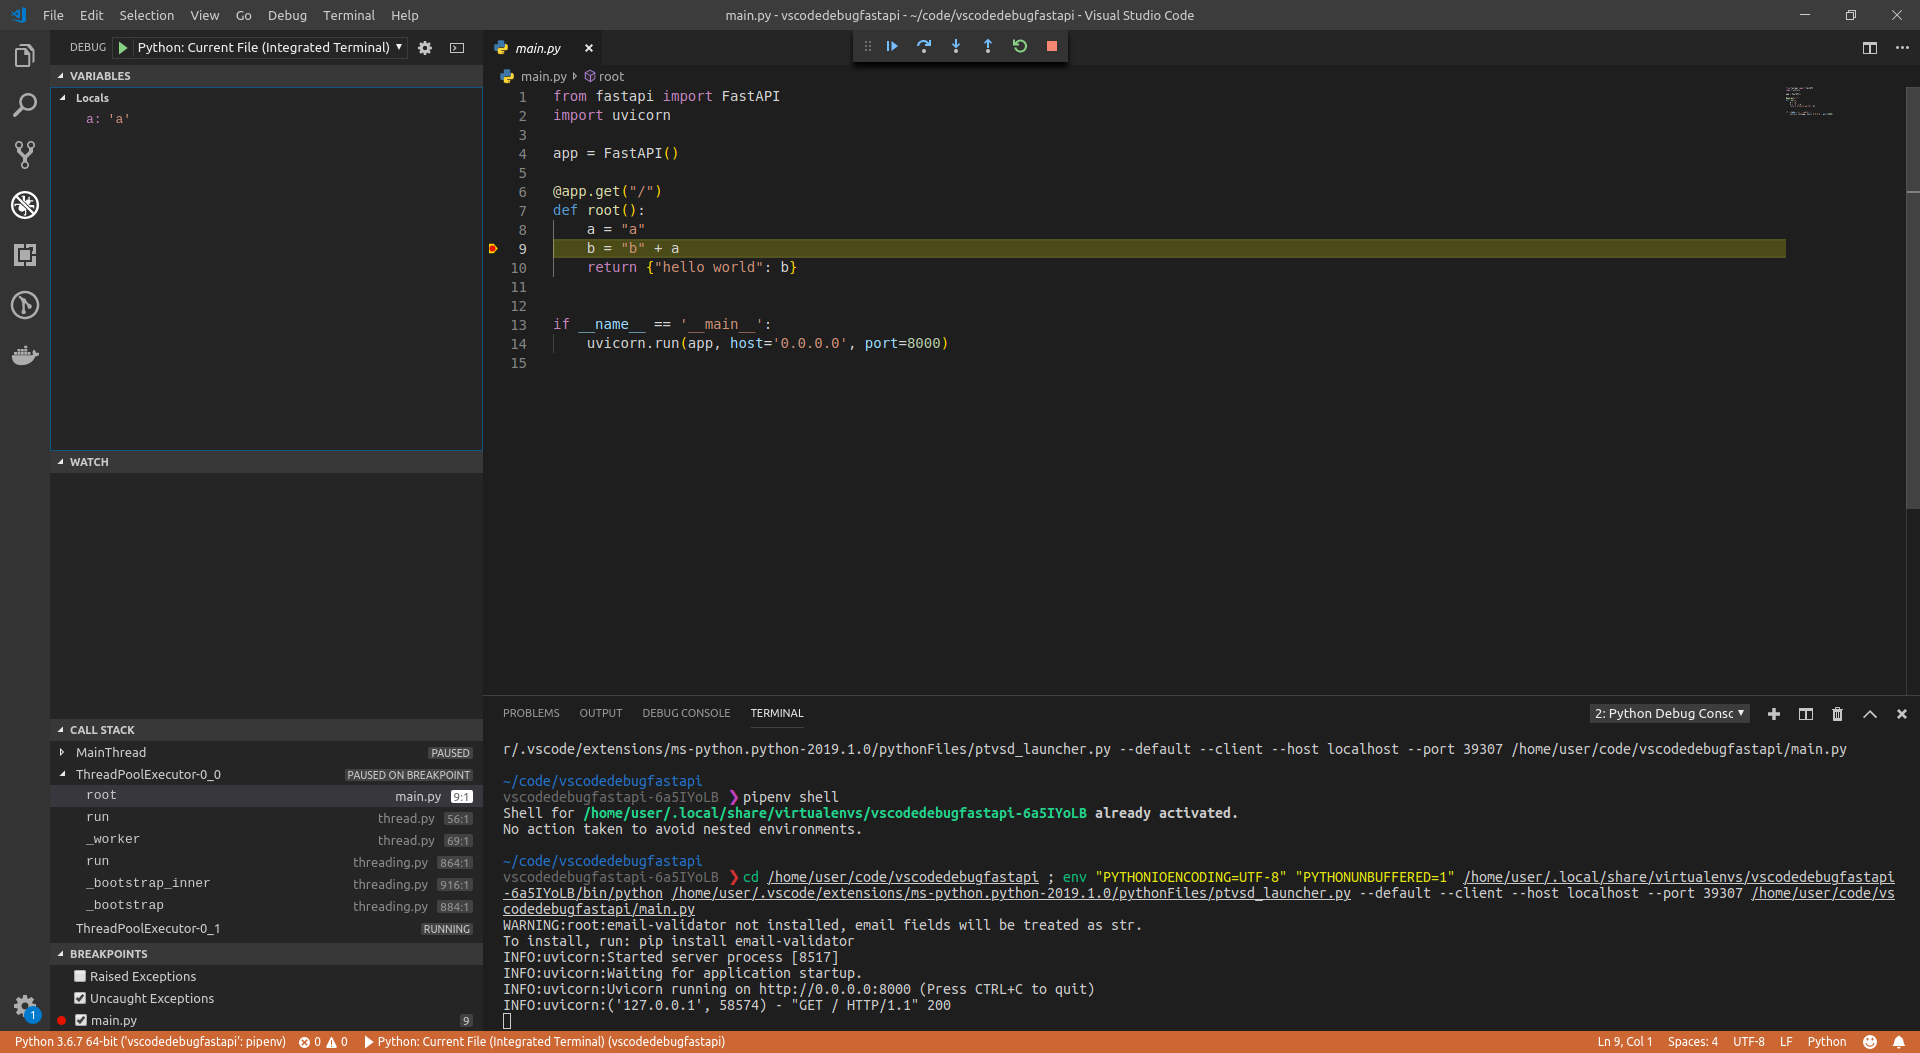Open the Source Control view
Viewport: 1920px width, 1053px height.
[25, 155]
